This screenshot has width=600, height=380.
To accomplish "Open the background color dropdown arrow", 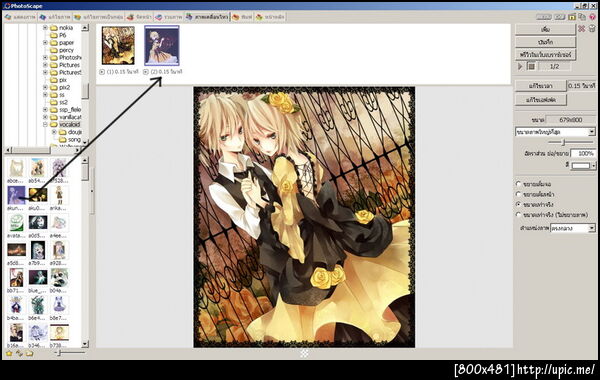I will point(593,165).
